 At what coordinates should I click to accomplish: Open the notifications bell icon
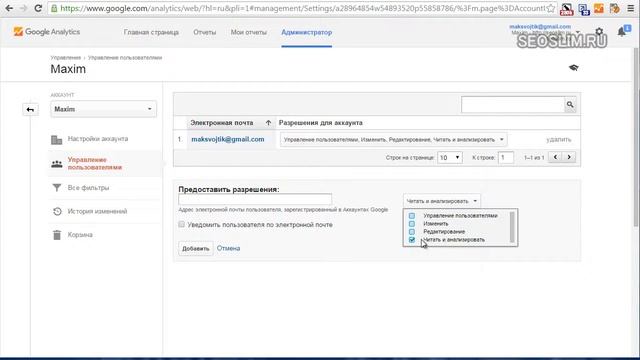click(x=622, y=31)
